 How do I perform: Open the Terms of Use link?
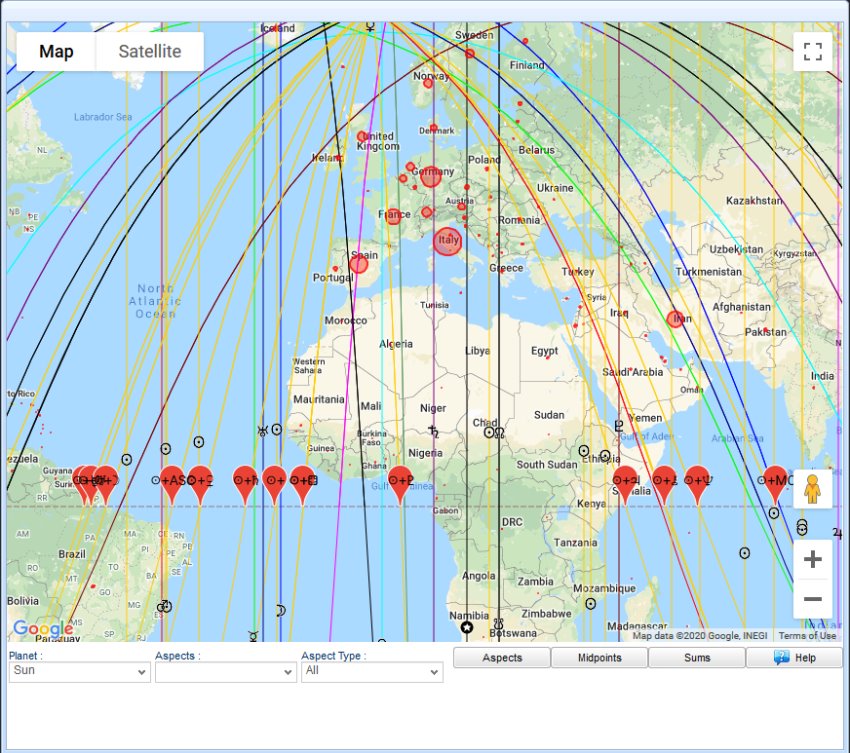point(808,634)
